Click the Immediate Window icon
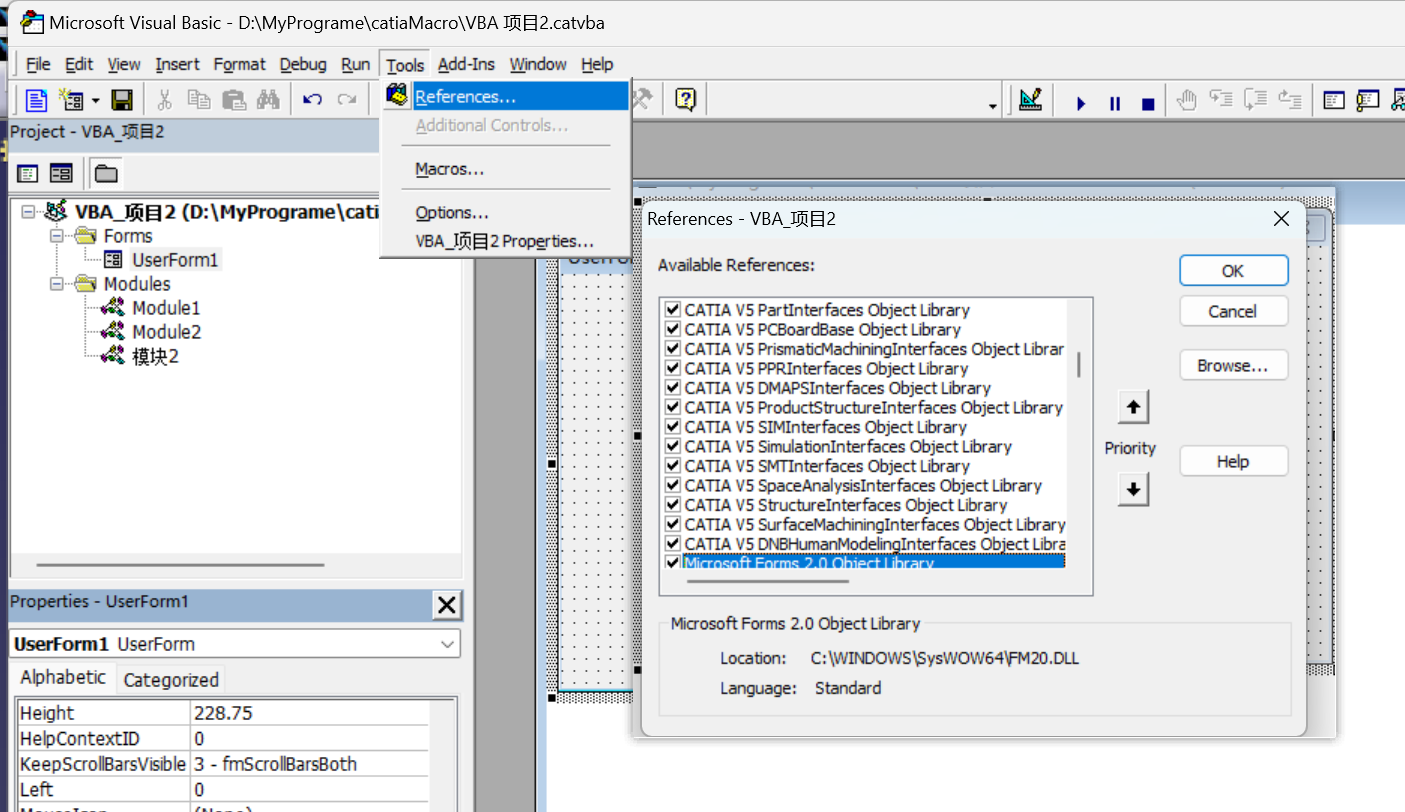 [1368, 100]
